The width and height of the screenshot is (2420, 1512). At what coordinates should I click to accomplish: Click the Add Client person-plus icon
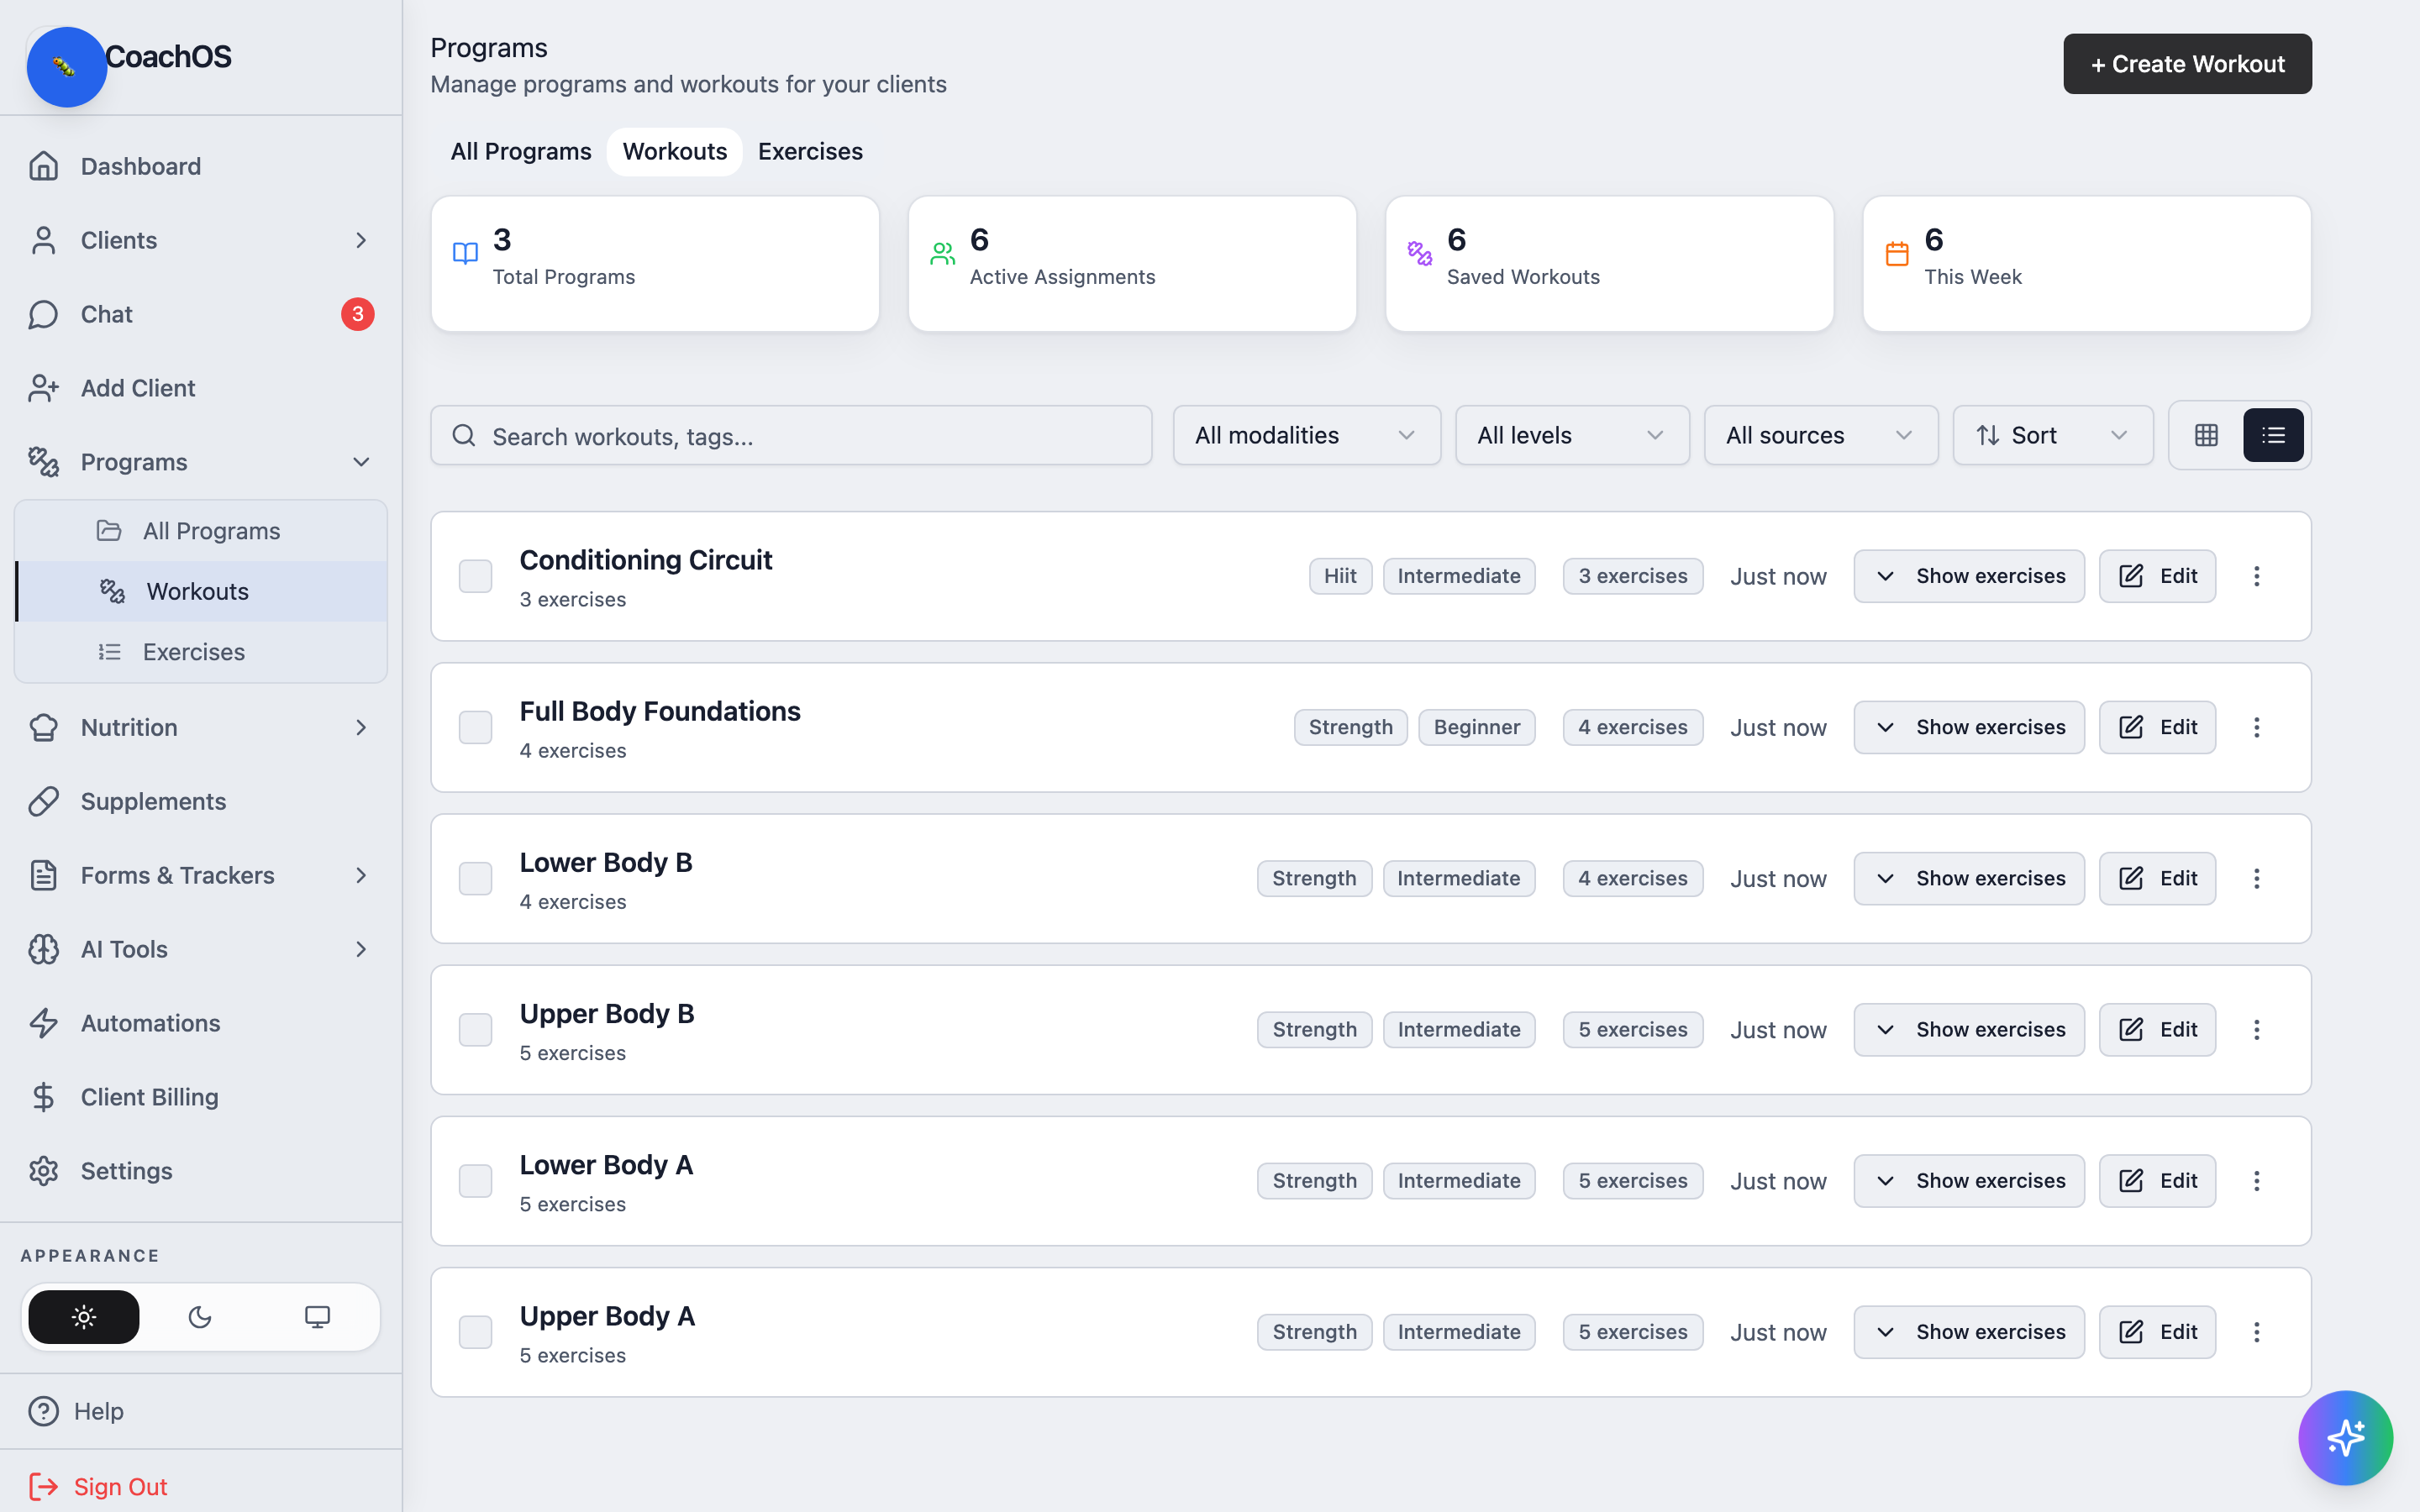click(43, 388)
